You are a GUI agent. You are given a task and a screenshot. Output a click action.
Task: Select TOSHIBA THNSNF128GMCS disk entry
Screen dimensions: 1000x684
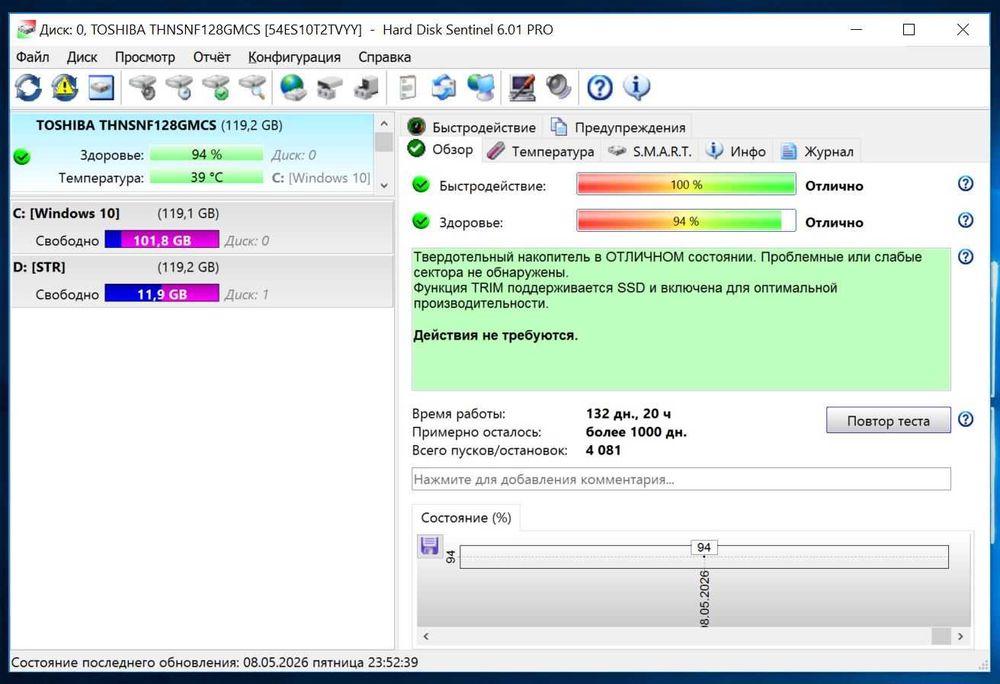192,152
